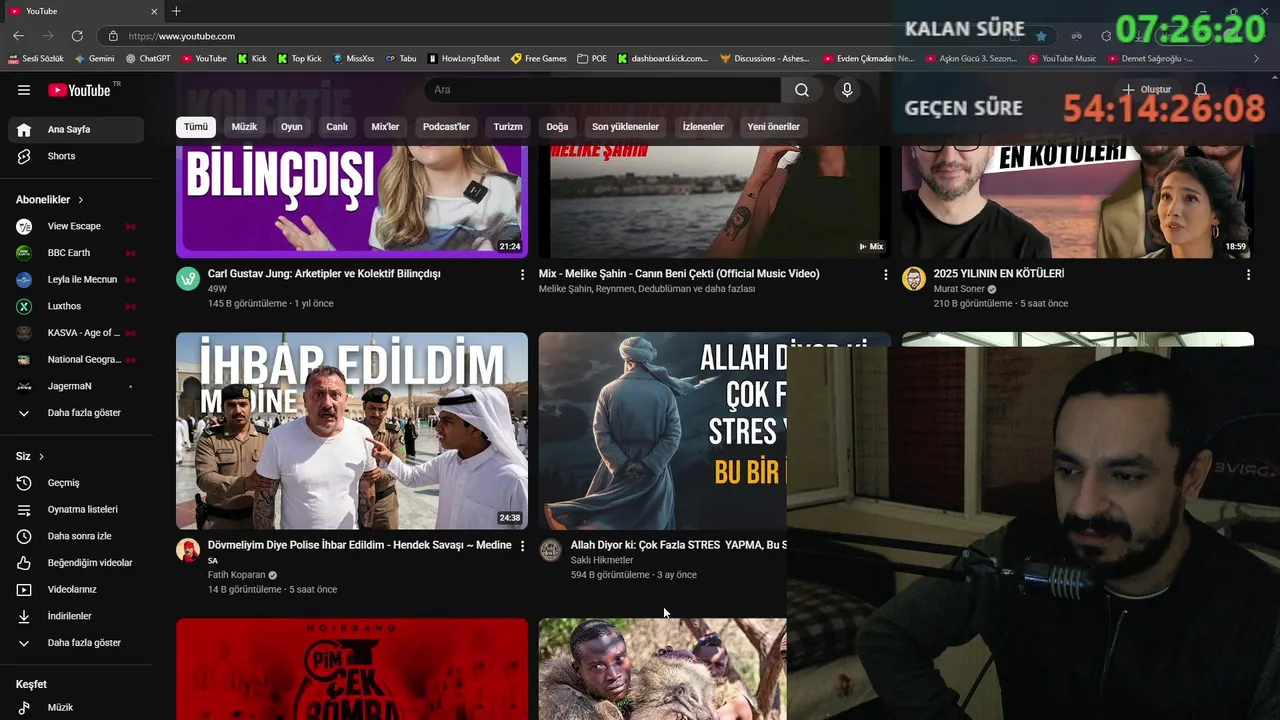Image resolution: width=1280 pixels, height=720 pixels.
Task: Click the search magnifier button
Action: (802, 90)
